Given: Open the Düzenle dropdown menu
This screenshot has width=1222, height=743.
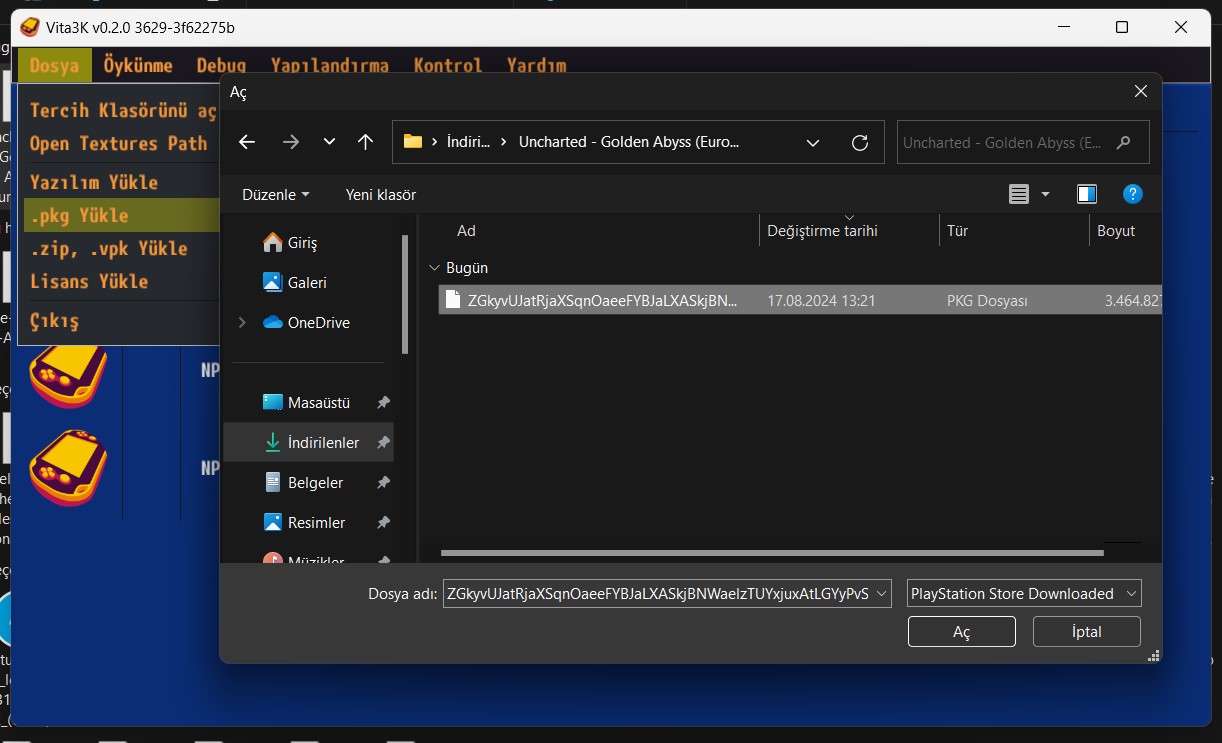Looking at the screenshot, I should pyautogui.click(x=275, y=194).
